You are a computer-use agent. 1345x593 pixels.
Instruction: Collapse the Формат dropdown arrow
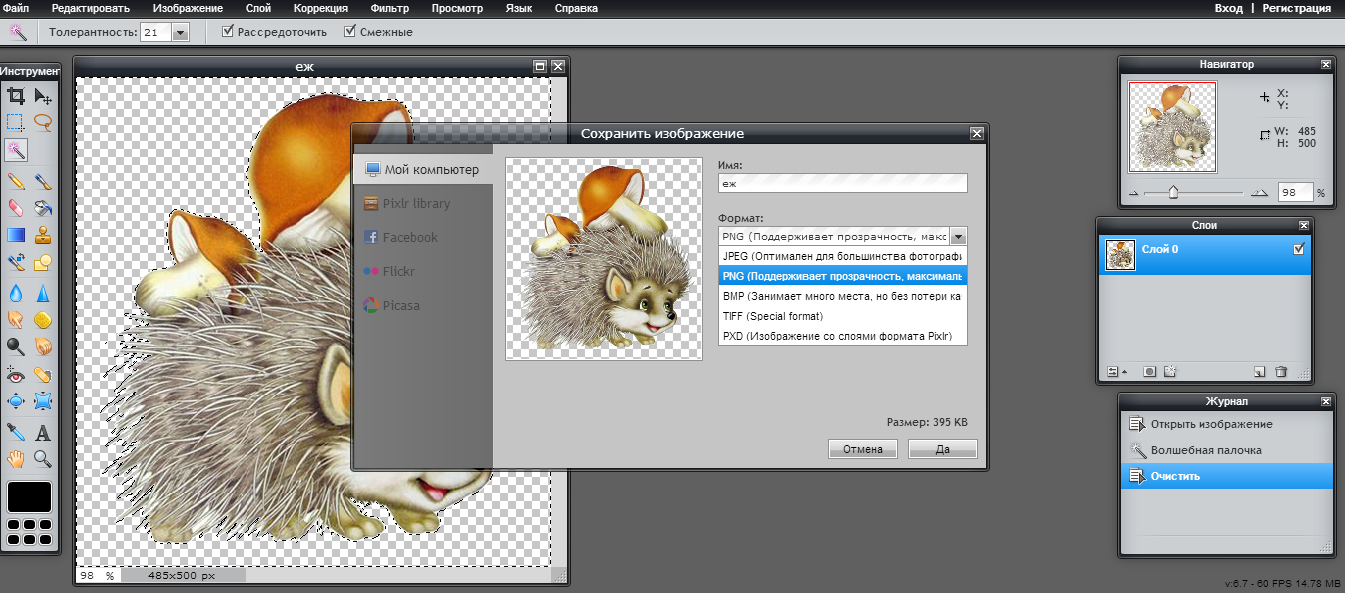pyautogui.click(x=958, y=237)
